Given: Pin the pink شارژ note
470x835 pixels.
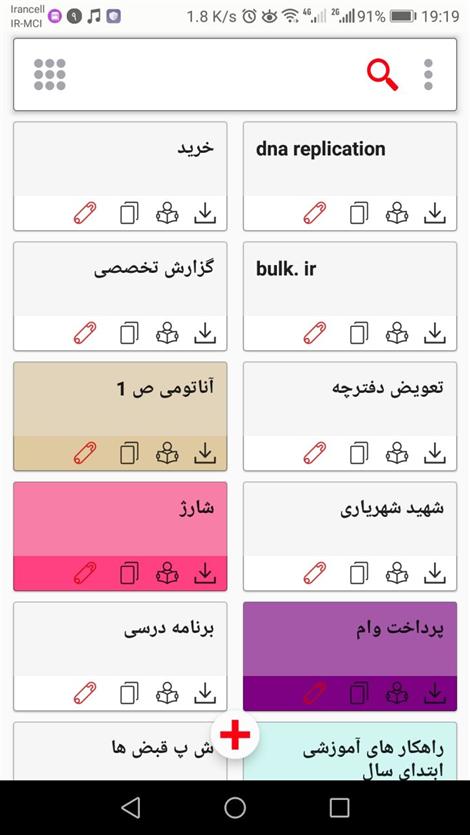Looking at the screenshot, I should [x=85, y=573].
